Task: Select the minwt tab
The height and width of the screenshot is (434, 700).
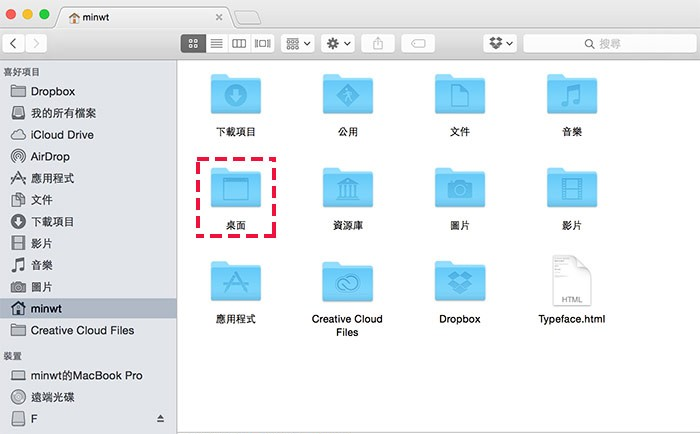Action: click(x=143, y=17)
